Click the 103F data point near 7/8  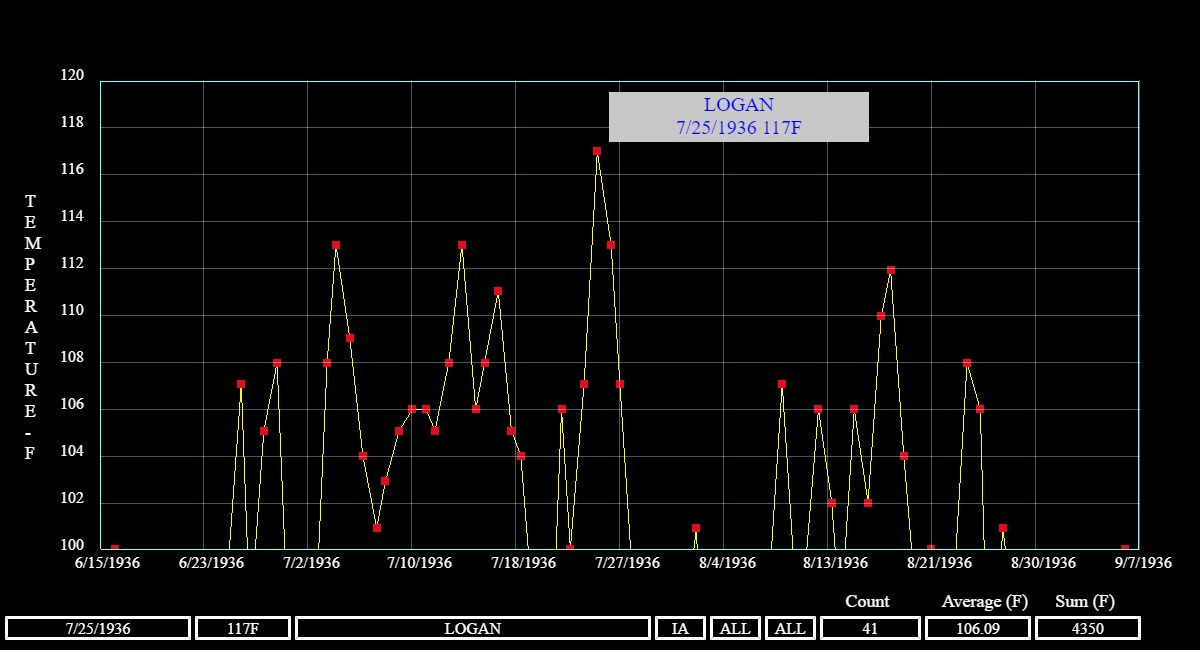pos(385,481)
